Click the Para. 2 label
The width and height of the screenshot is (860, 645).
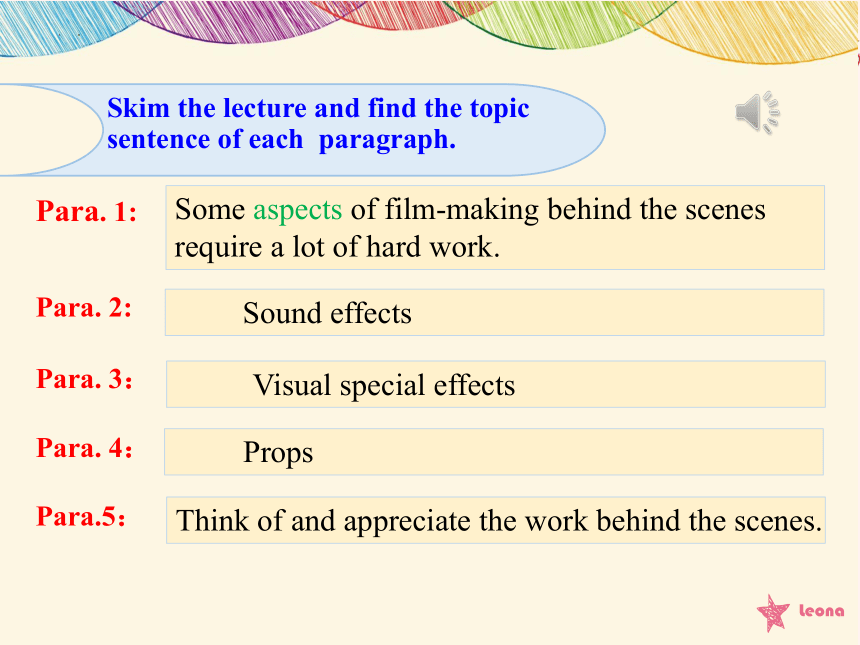pyautogui.click(x=84, y=307)
